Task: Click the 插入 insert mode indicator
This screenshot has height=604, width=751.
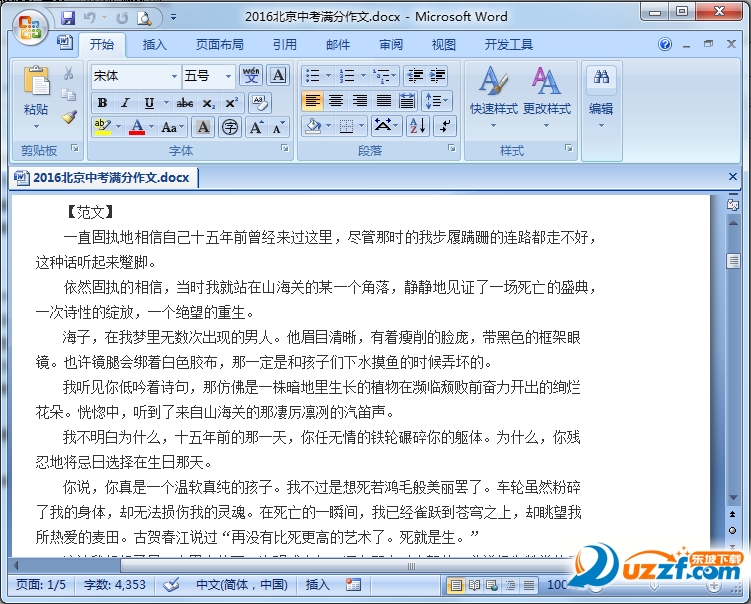Action: [x=318, y=585]
